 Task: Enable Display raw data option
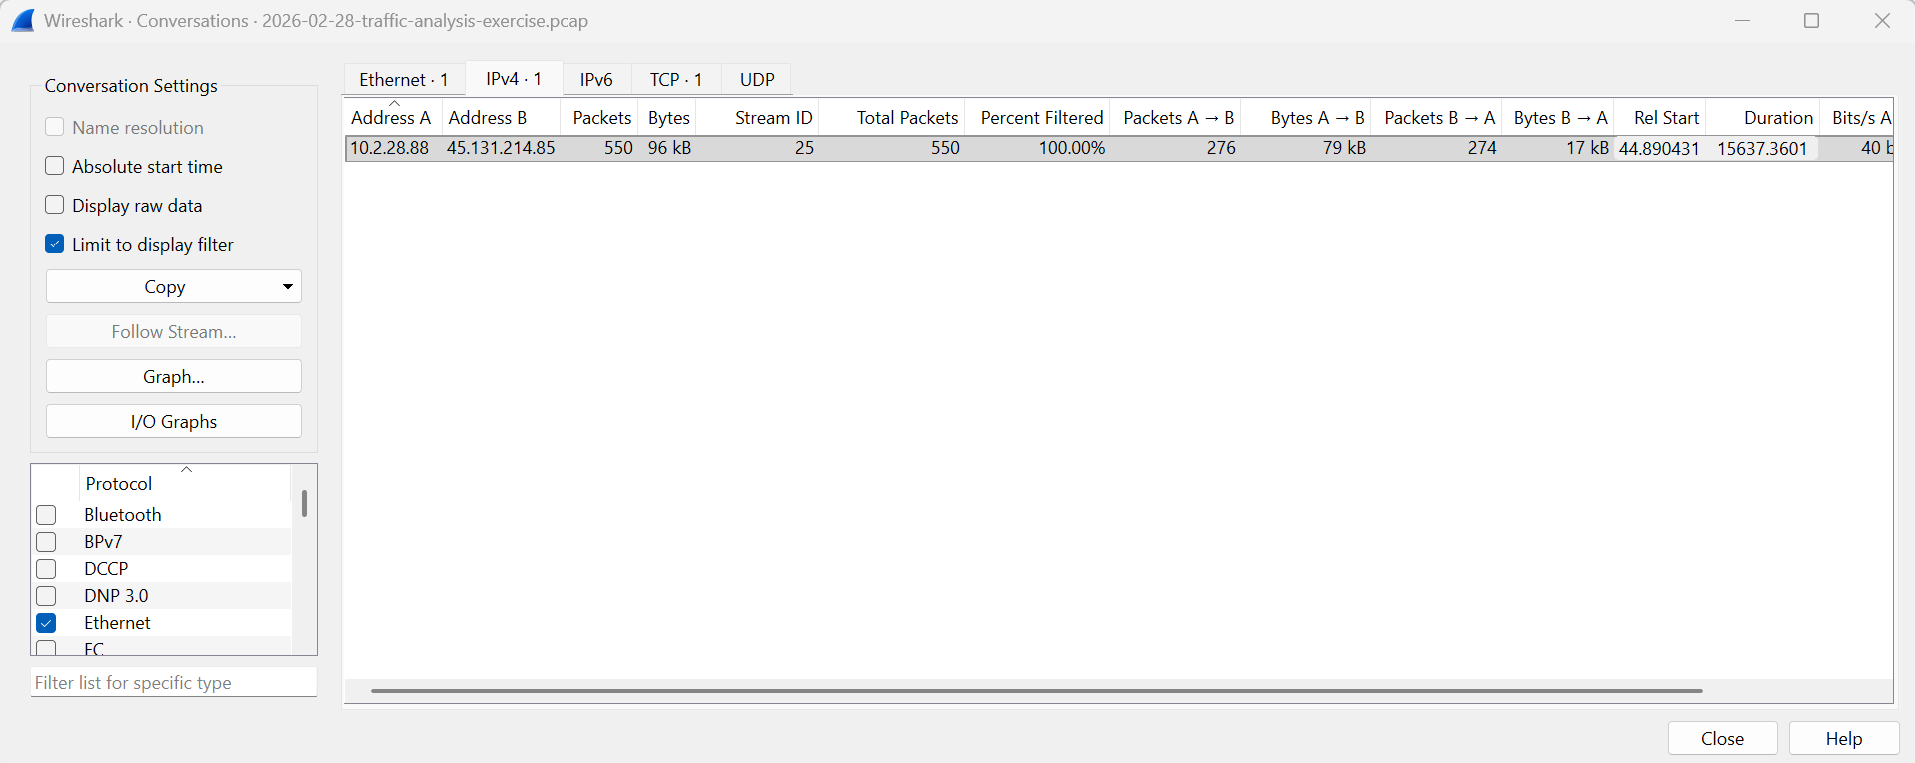pyautogui.click(x=55, y=205)
